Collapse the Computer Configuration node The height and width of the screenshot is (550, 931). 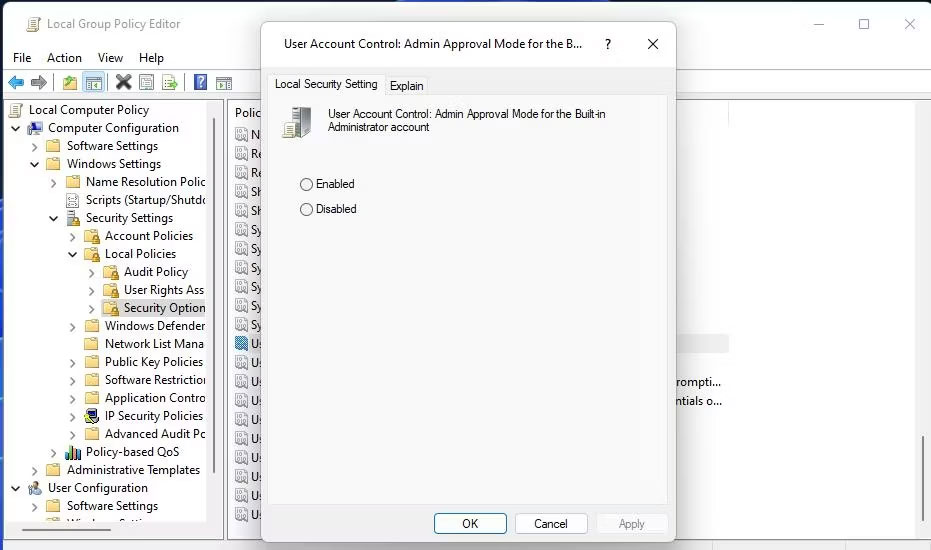coord(15,128)
